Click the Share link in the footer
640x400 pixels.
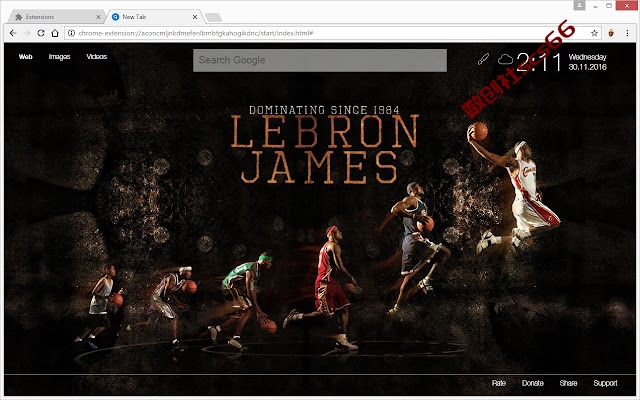tap(568, 383)
